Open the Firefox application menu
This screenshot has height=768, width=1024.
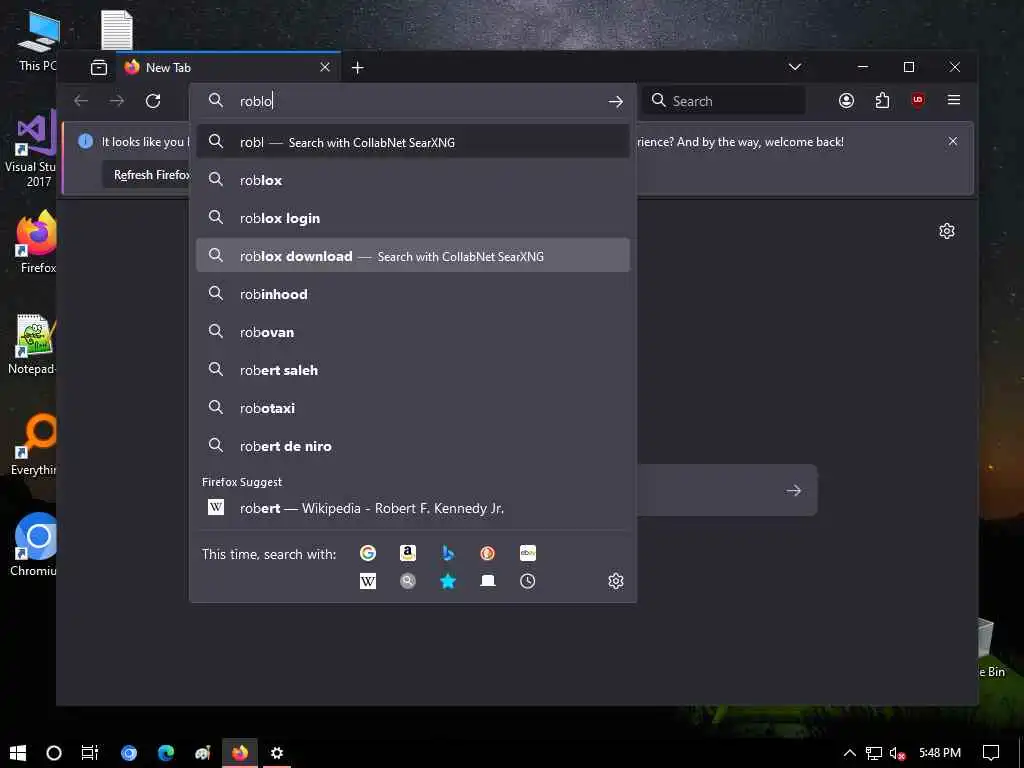953,100
